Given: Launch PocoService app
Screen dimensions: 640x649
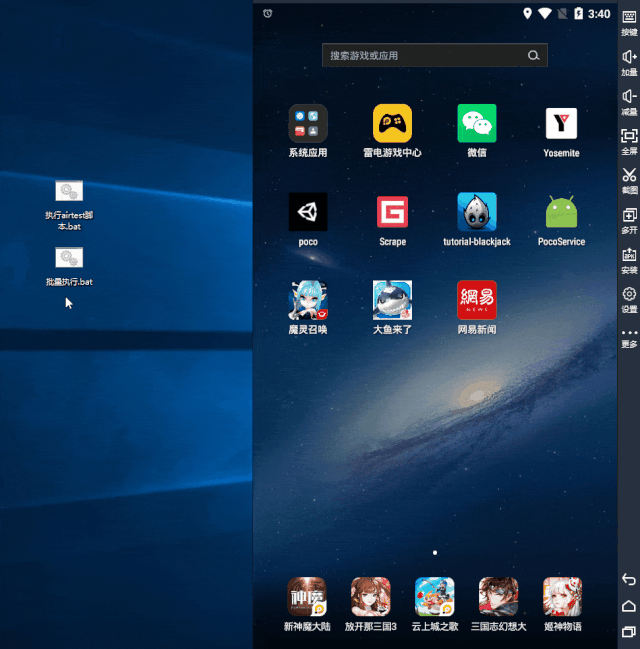Looking at the screenshot, I should (x=561, y=212).
